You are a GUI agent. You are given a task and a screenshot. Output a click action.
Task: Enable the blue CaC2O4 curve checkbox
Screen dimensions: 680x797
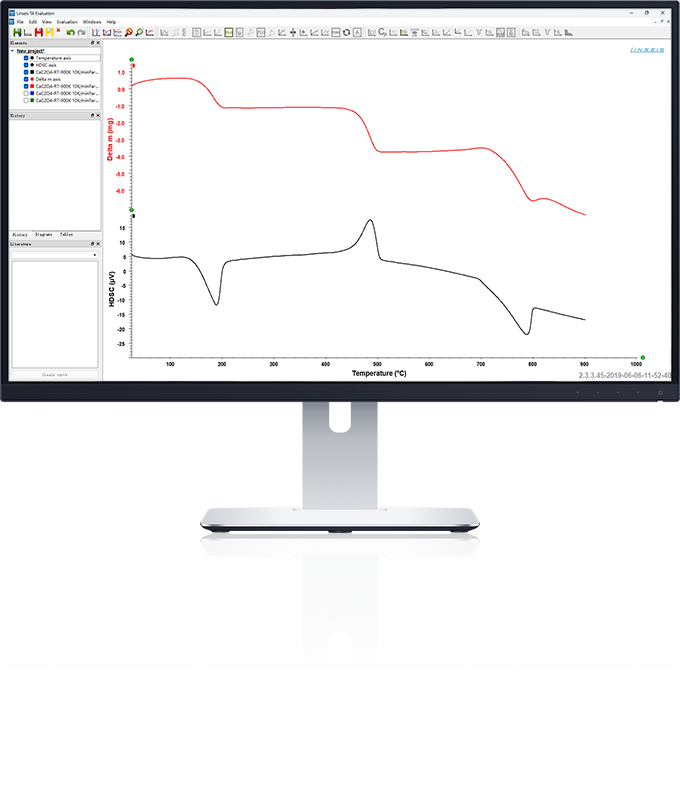(26, 93)
